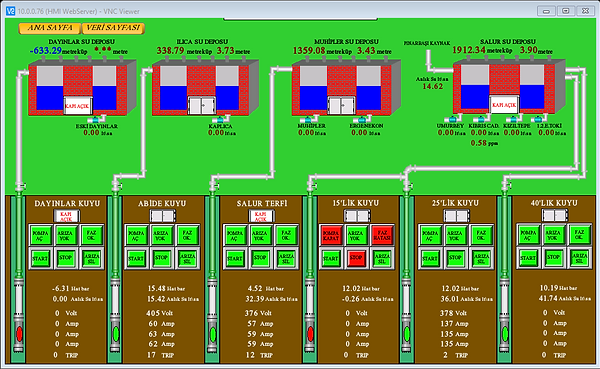Click the DAYINLAR KUYU door indicator KAPI AÇIK
The width and height of the screenshot is (600, 369).
coord(66,216)
